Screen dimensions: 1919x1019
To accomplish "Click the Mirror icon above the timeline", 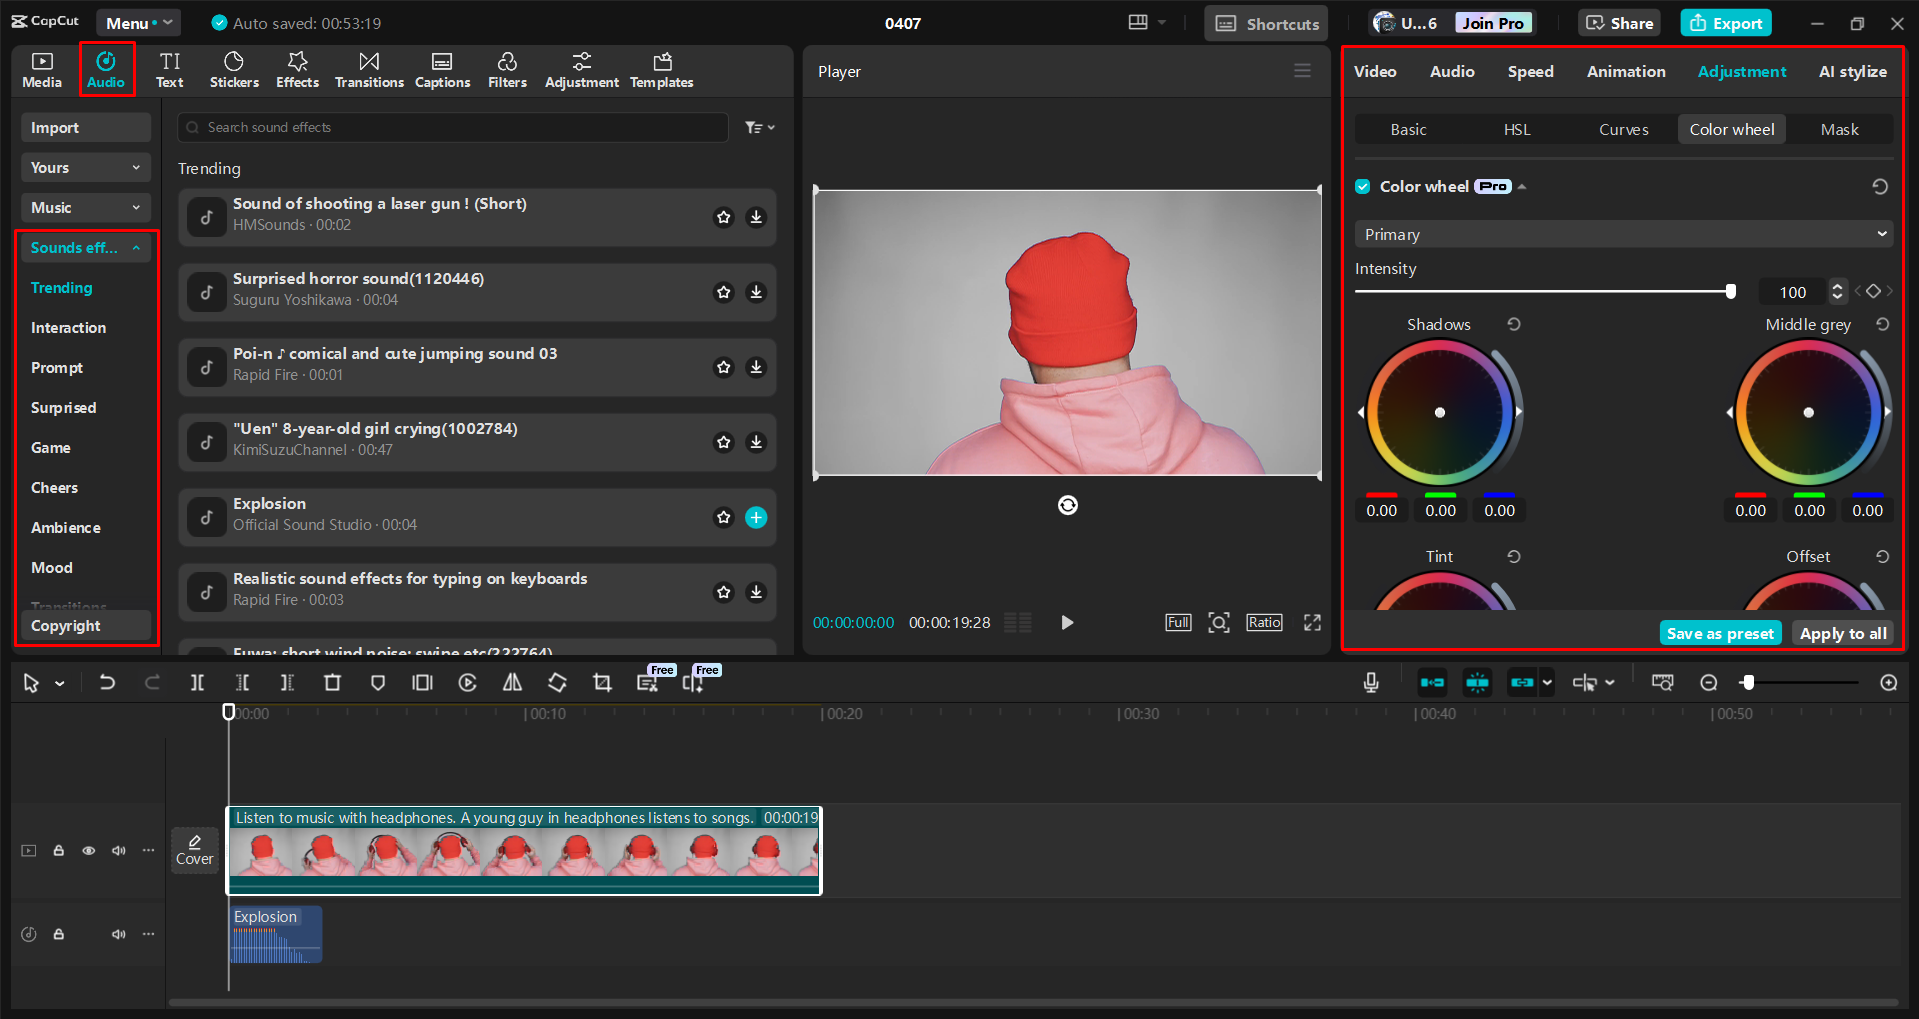I will 512,682.
